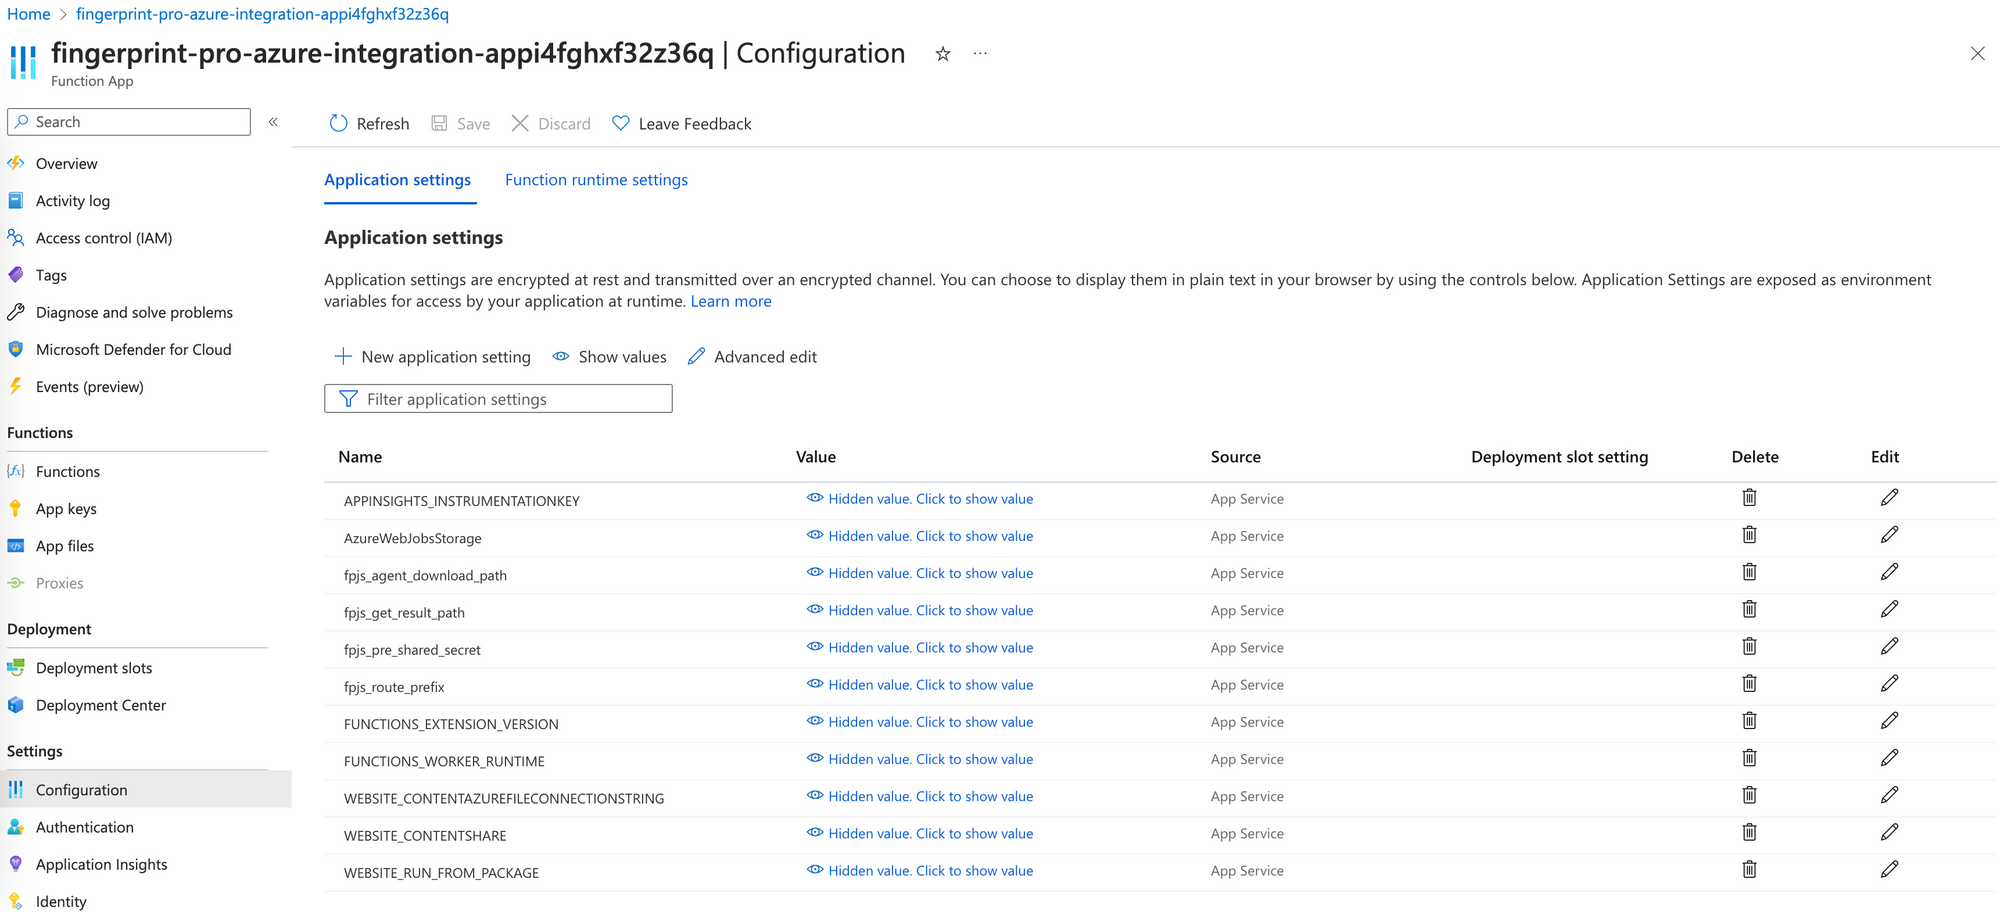The width and height of the screenshot is (2000, 912).
Task: Delete the fpjs_route_prefix setting
Action: point(1749,683)
